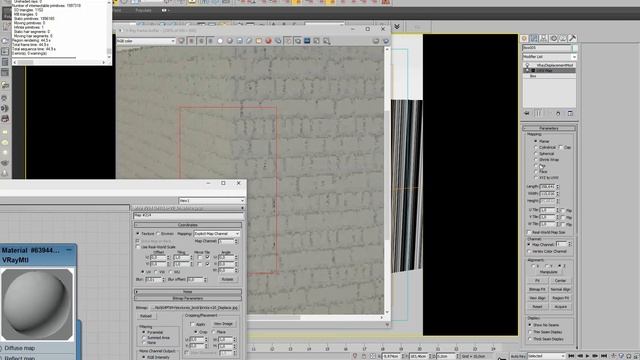The height and width of the screenshot is (360, 640).
Task: Open the Modify tab in command panel
Action: (534, 38)
